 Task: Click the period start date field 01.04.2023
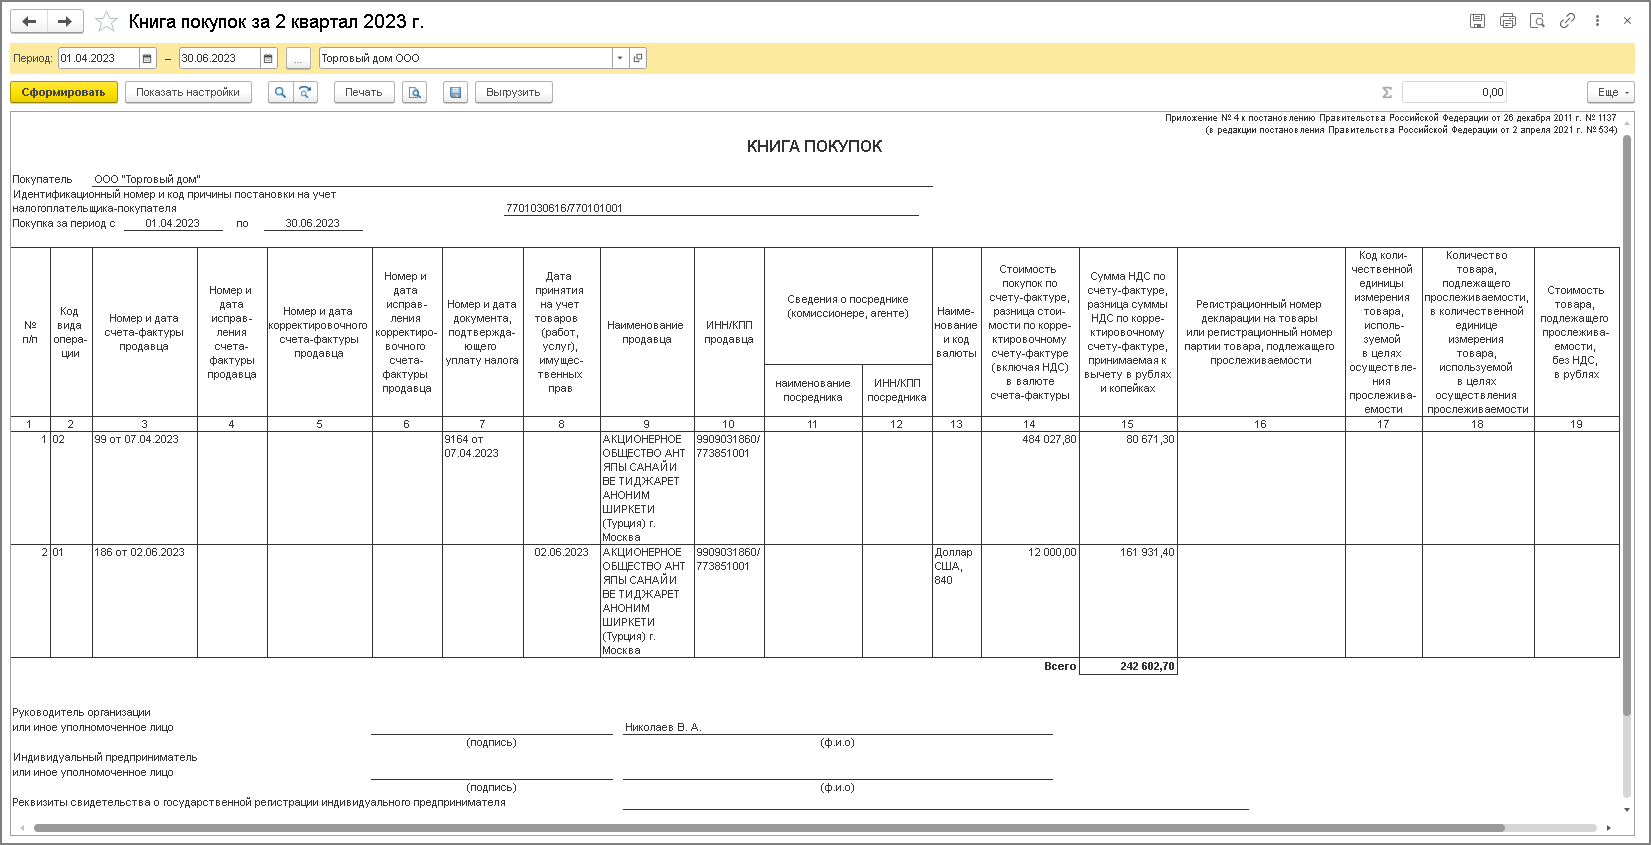click(x=99, y=58)
